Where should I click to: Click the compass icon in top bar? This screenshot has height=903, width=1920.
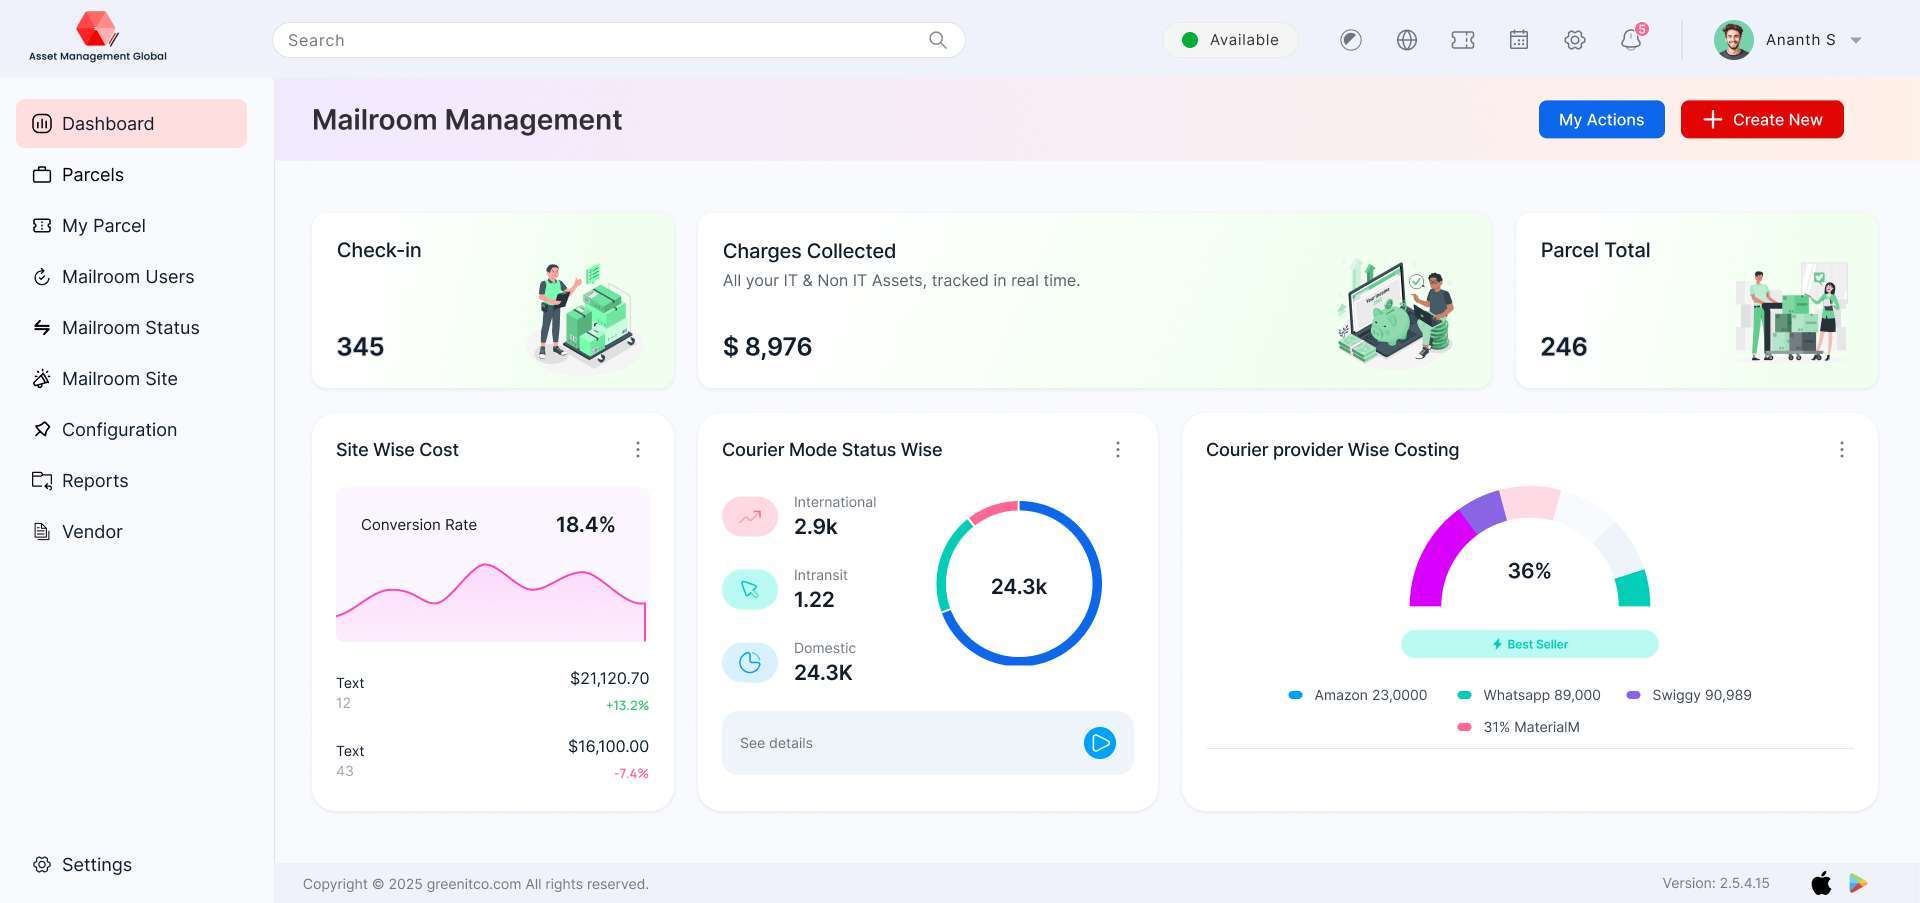(1350, 40)
